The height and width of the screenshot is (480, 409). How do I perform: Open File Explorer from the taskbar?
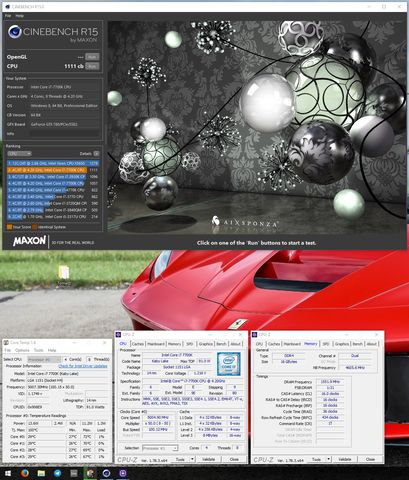(x=41, y=473)
